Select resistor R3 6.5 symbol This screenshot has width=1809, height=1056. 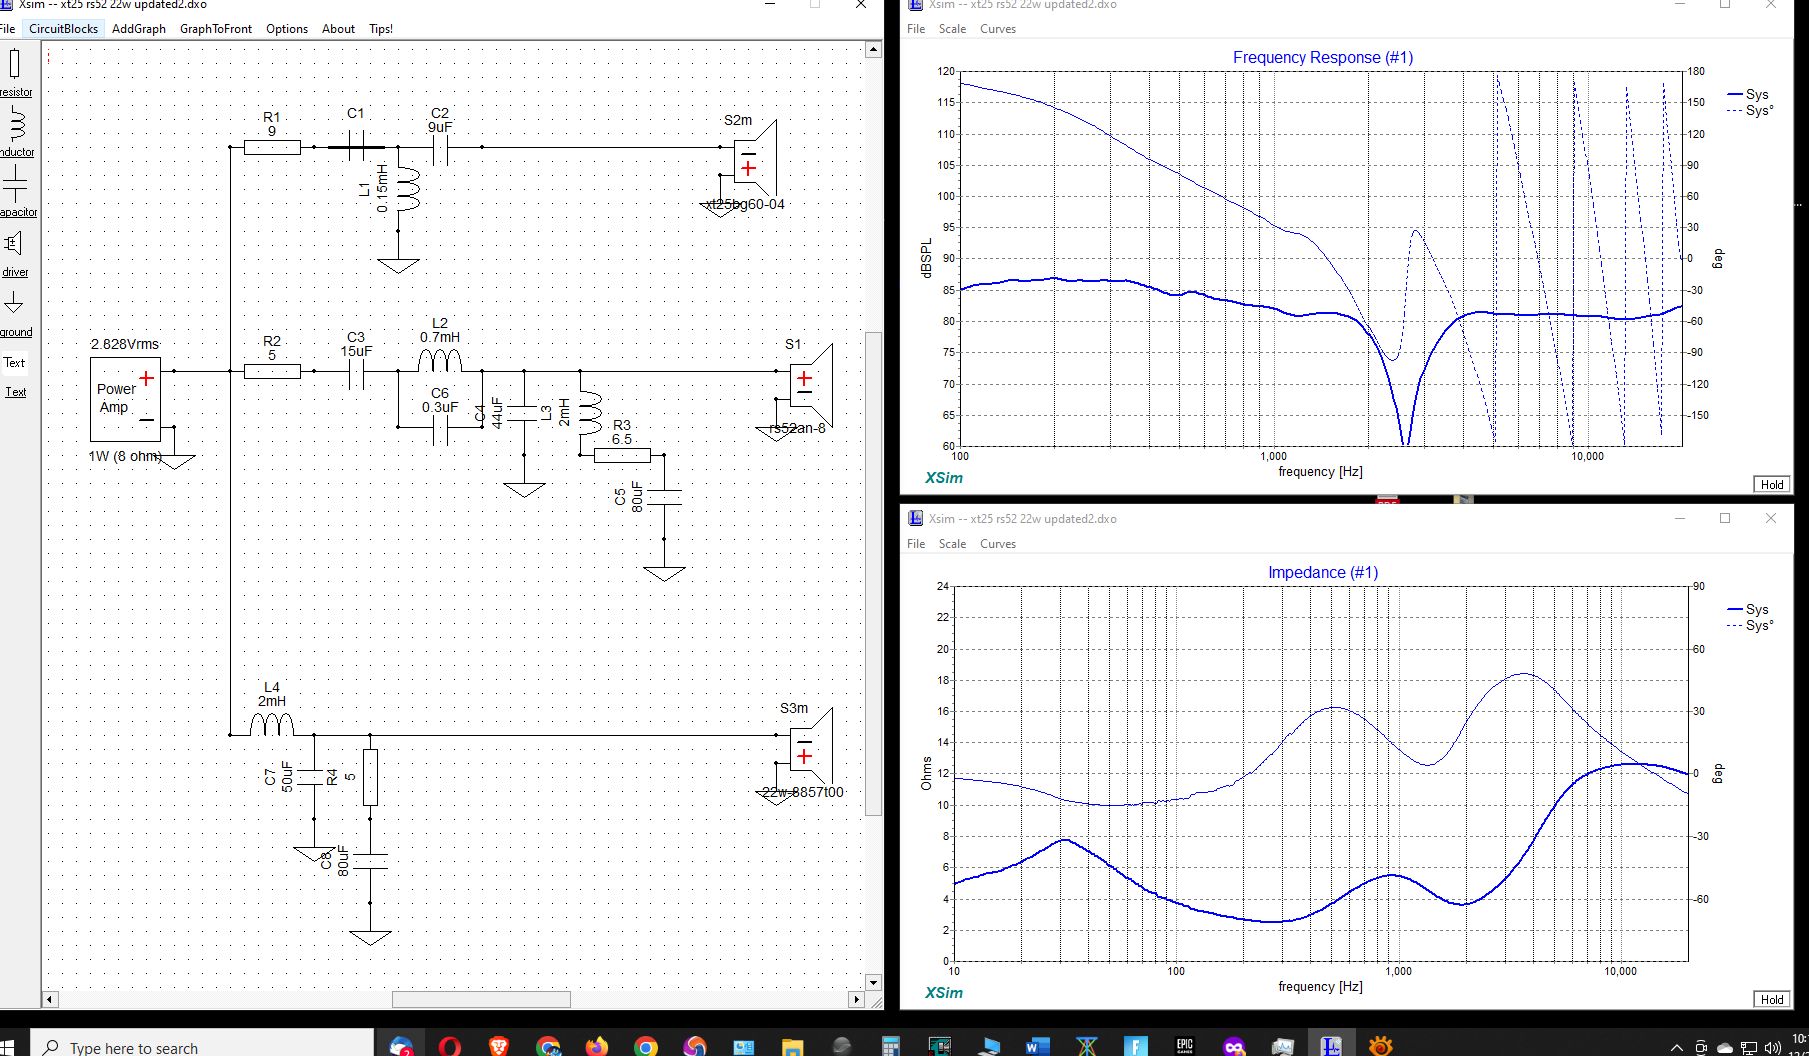pos(622,455)
